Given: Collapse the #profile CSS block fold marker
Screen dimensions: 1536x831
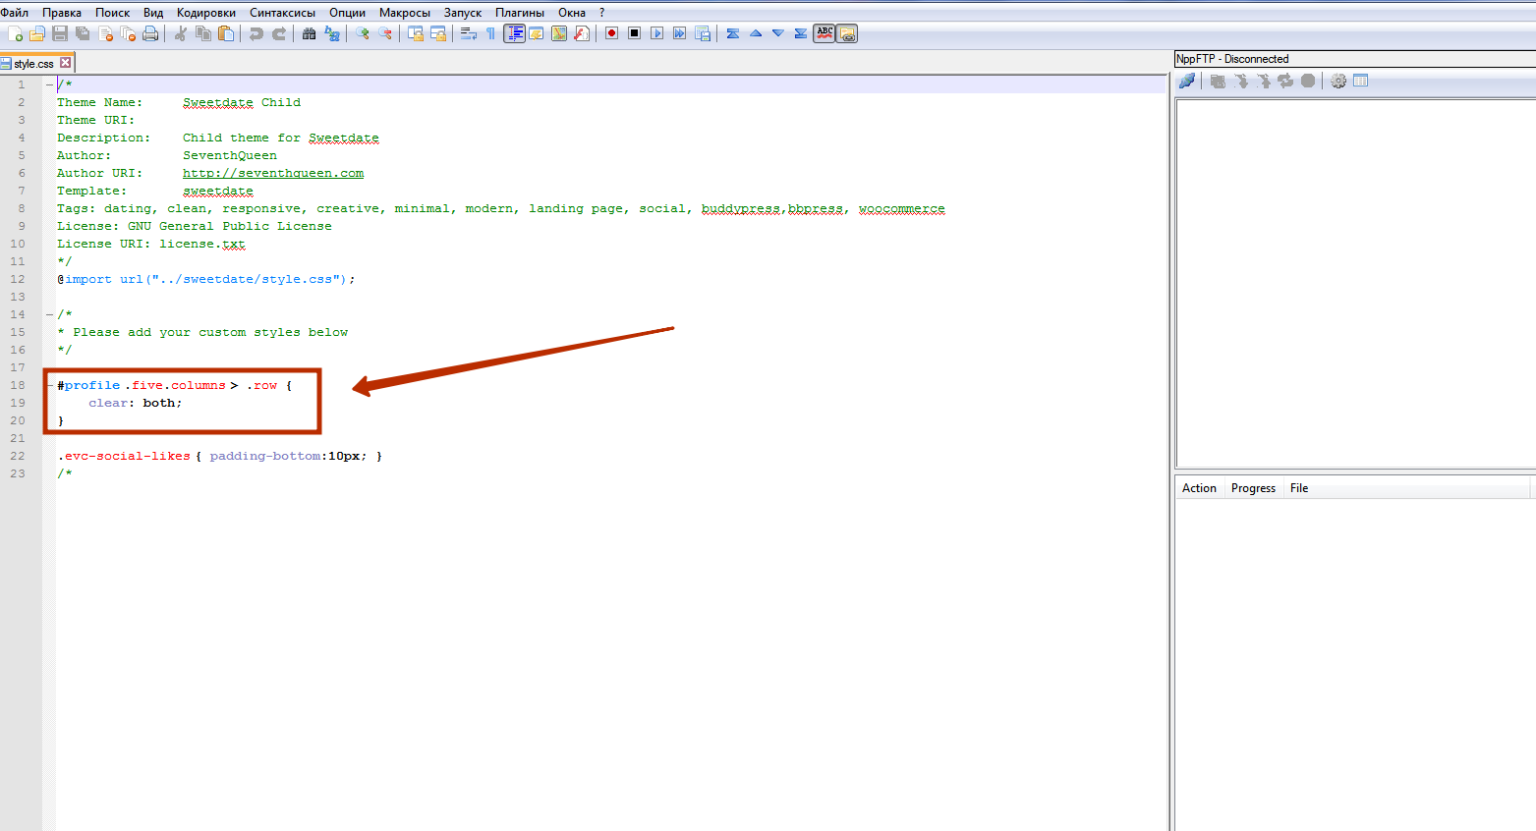Looking at the screenshot, I should (x=49, y=386).
